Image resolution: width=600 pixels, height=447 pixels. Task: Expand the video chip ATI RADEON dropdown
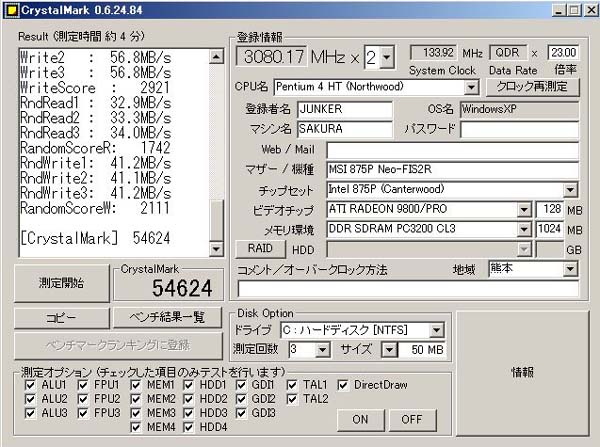click(x=523, y=209)
